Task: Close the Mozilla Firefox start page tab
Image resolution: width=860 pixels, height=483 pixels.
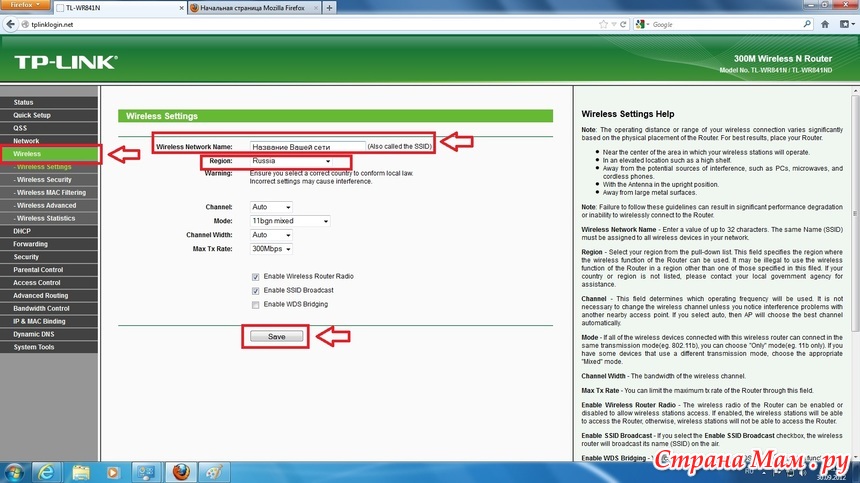Action: click(x=315, y=8)
